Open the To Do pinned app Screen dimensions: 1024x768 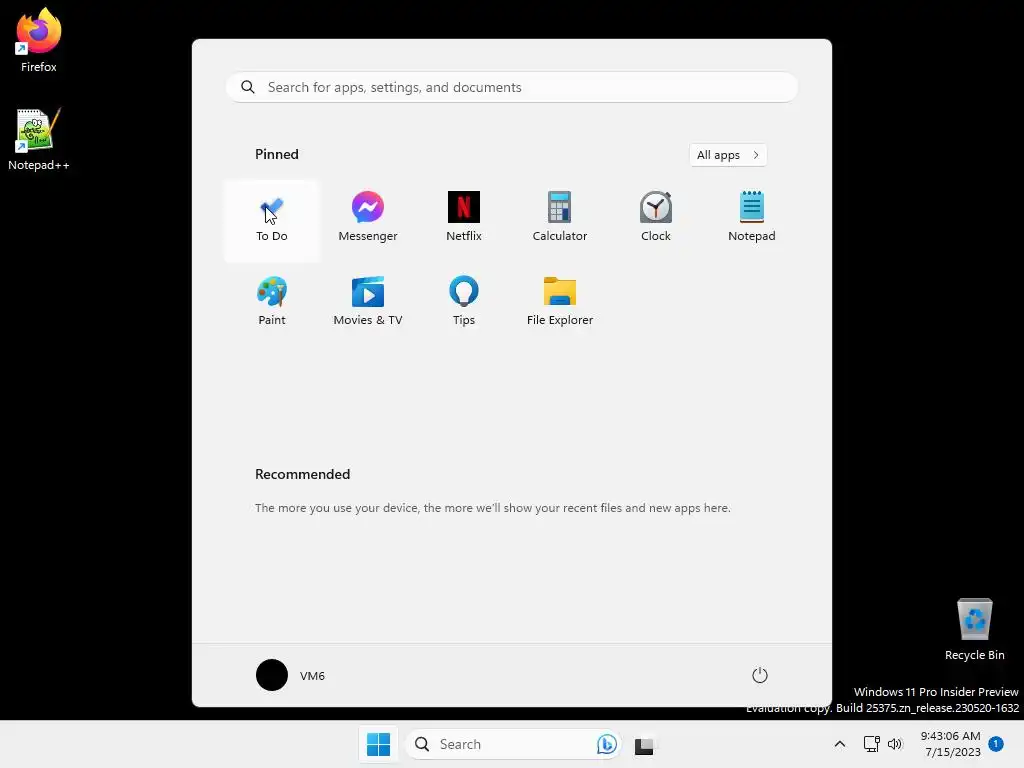[272, 220]
